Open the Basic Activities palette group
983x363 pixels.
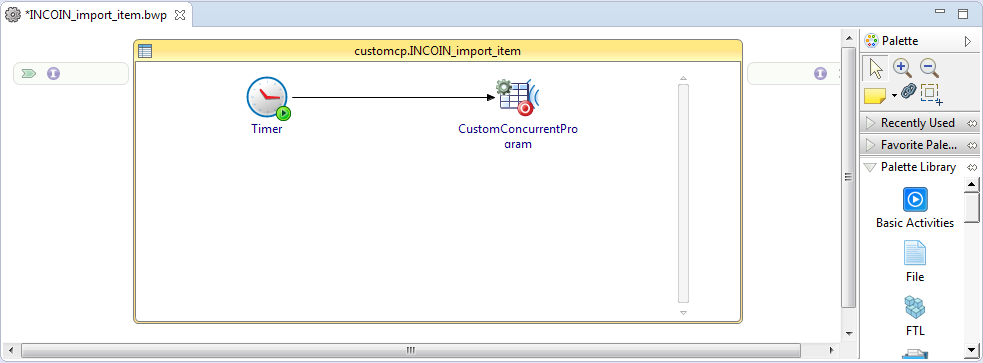[x=915, y=208]
